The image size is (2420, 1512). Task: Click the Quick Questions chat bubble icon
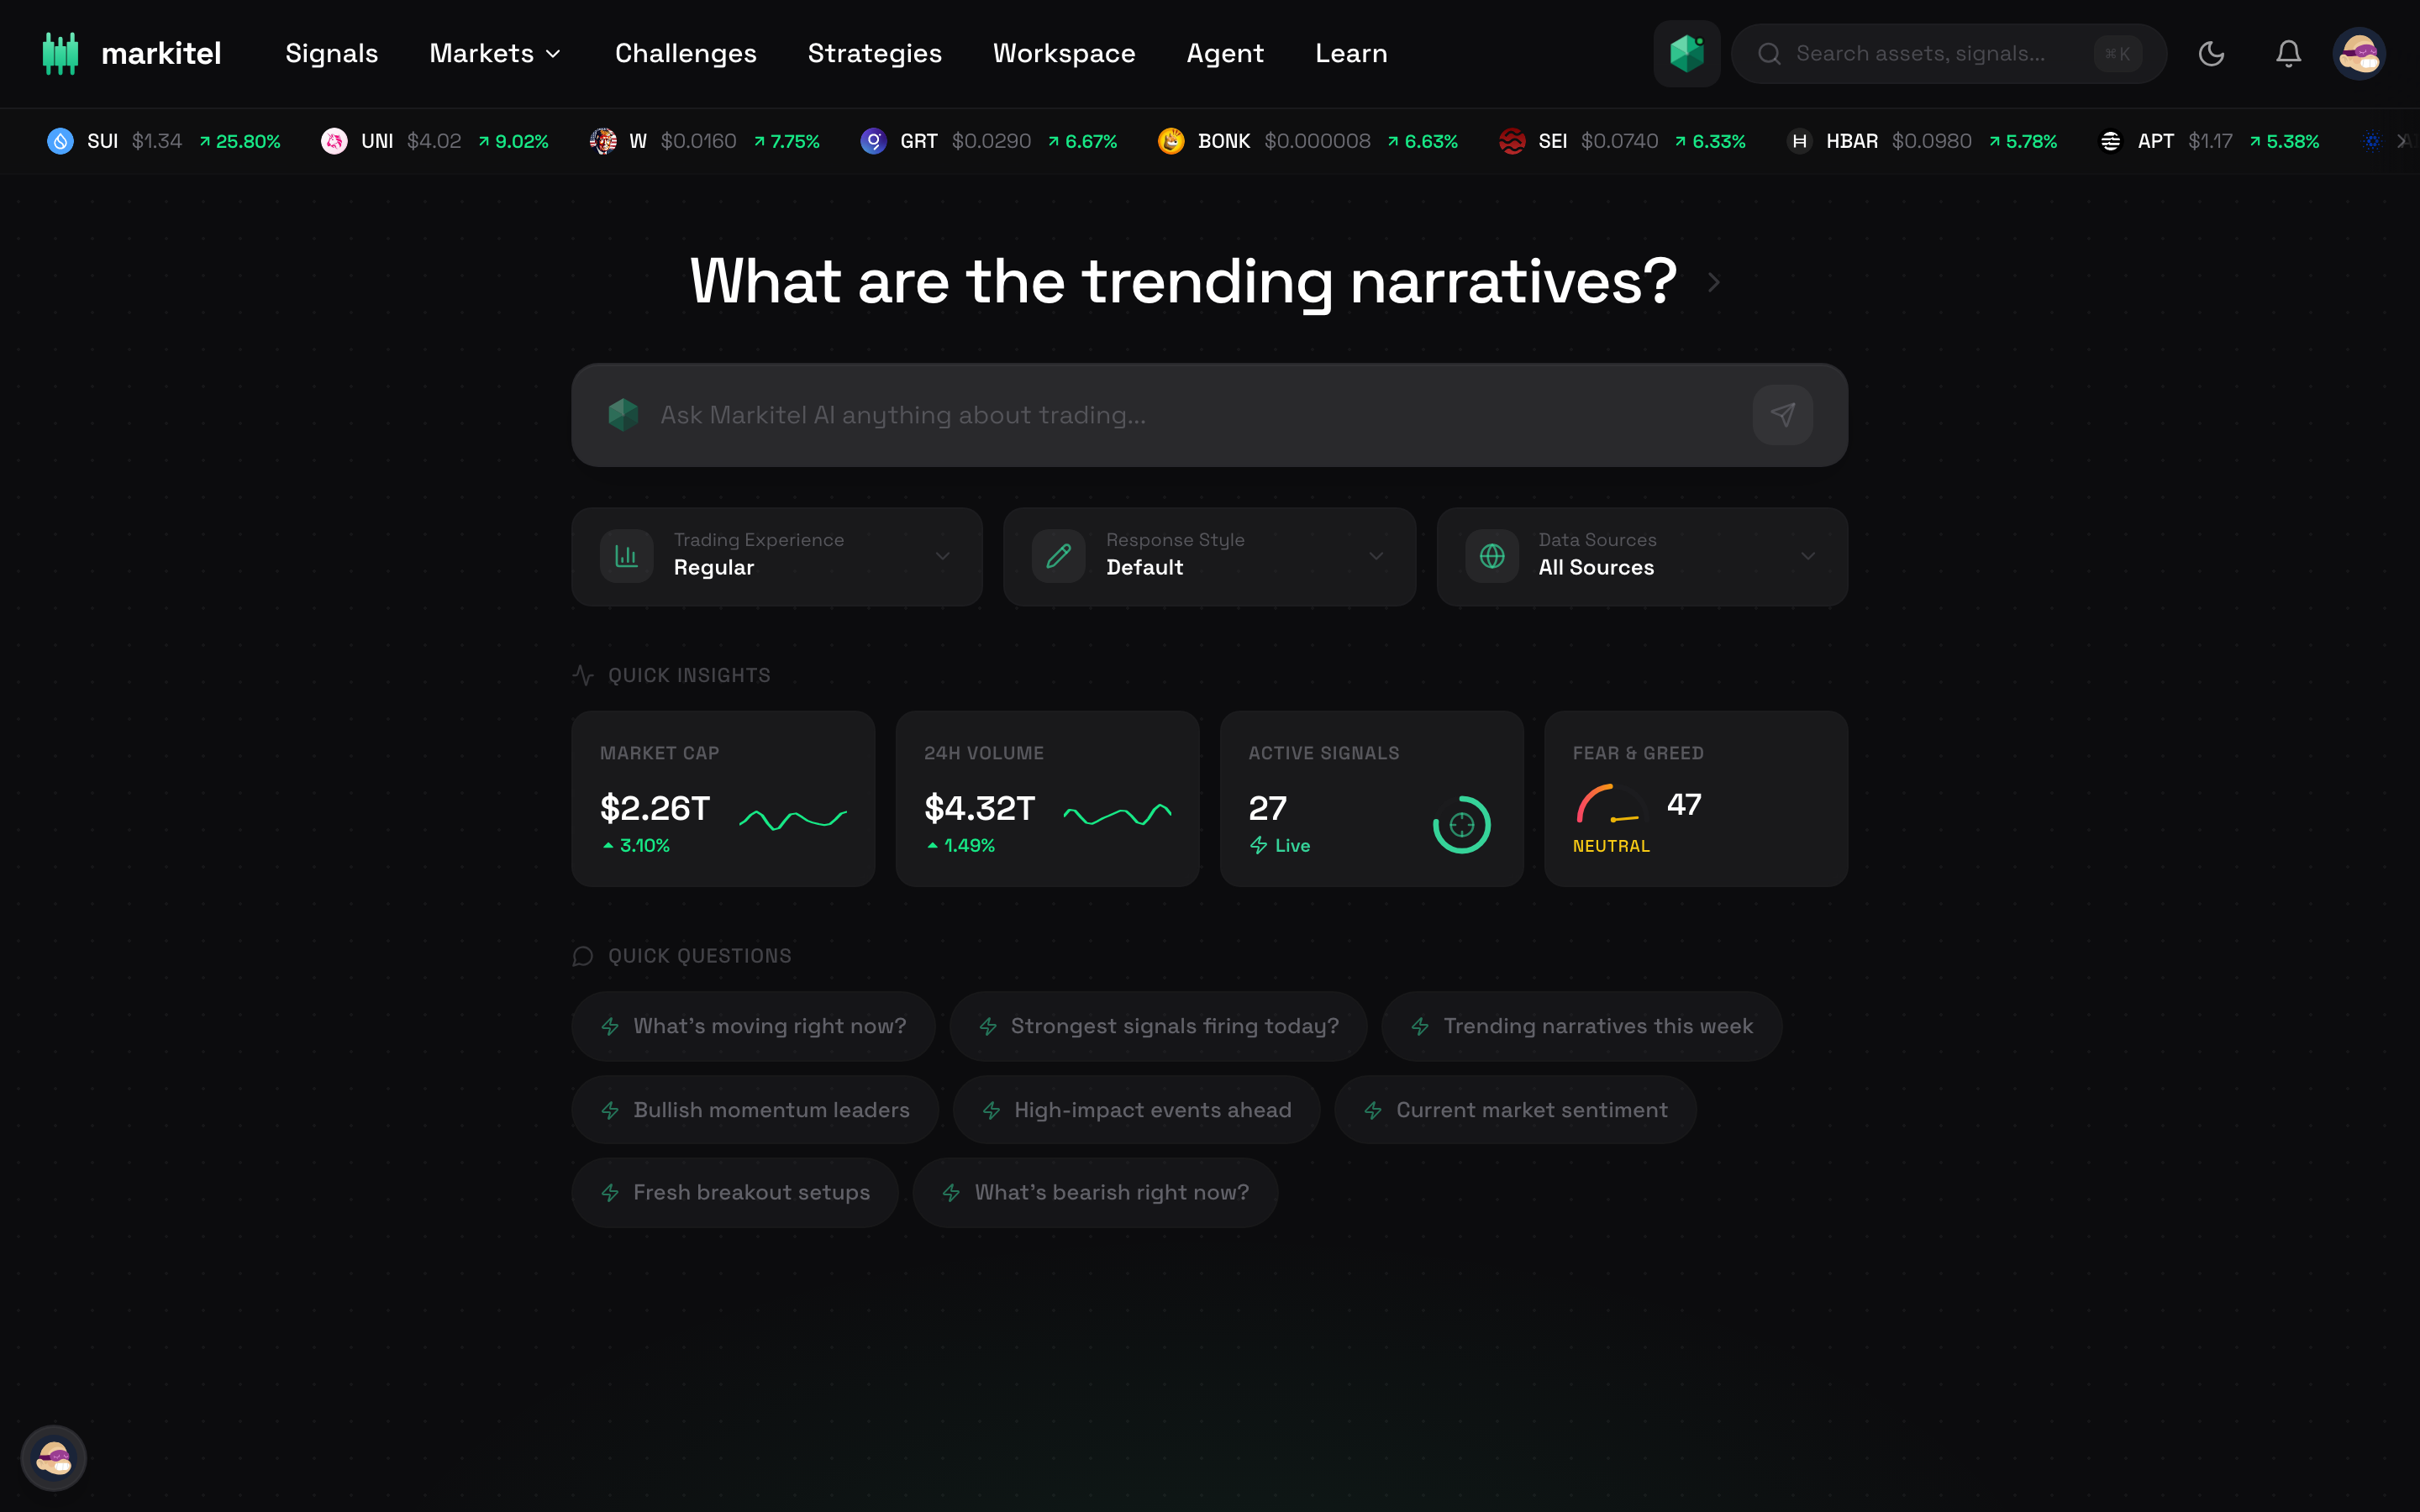click(x=583, y=957)
